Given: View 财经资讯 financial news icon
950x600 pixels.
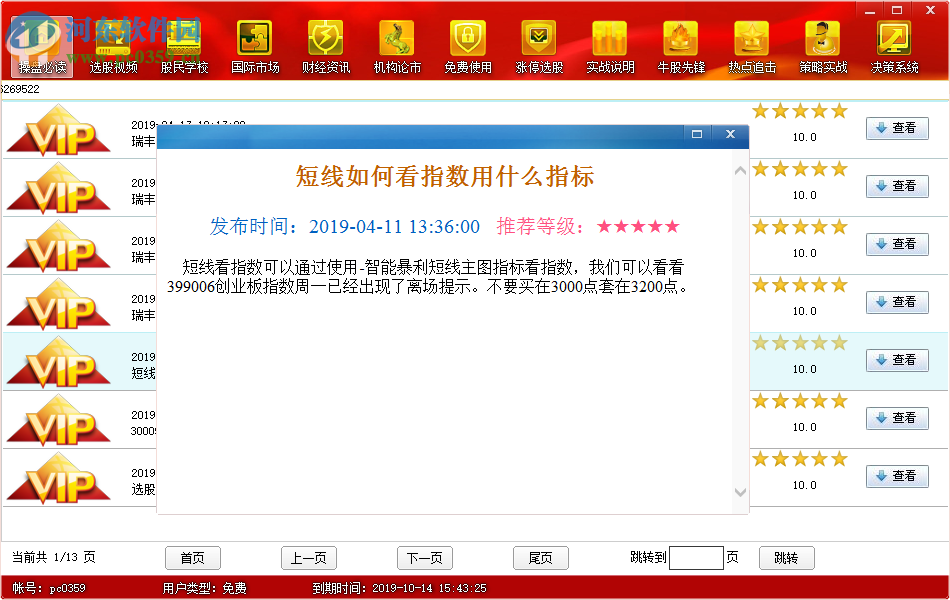Looking at the screenshot, I should point(326,42).
